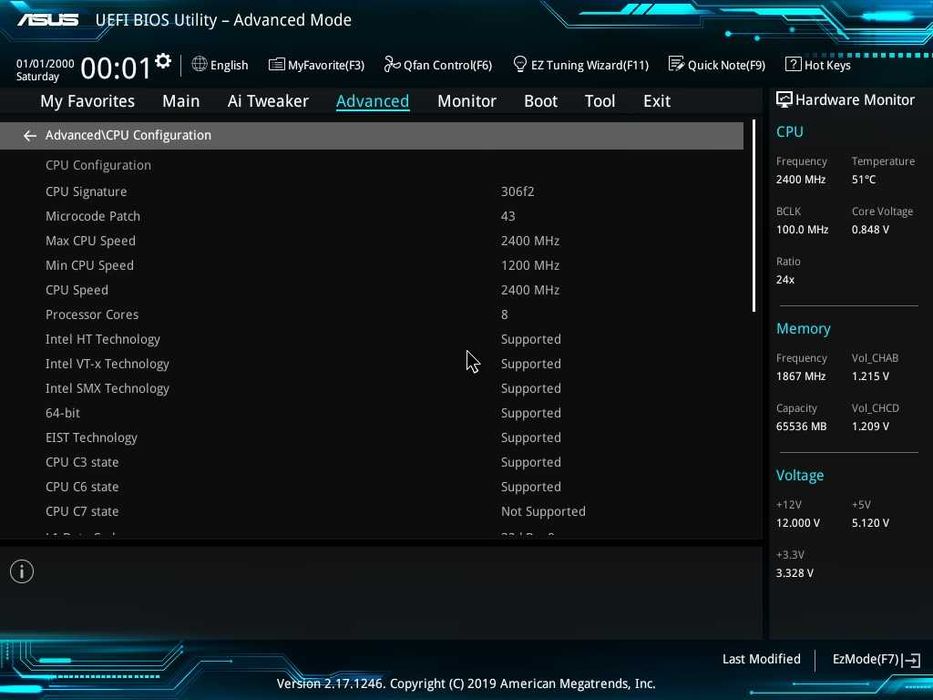The height and width of the screenshot is (700, 933).
Task: Click the Quick Note notepad icon
Action: pos(676,64)
